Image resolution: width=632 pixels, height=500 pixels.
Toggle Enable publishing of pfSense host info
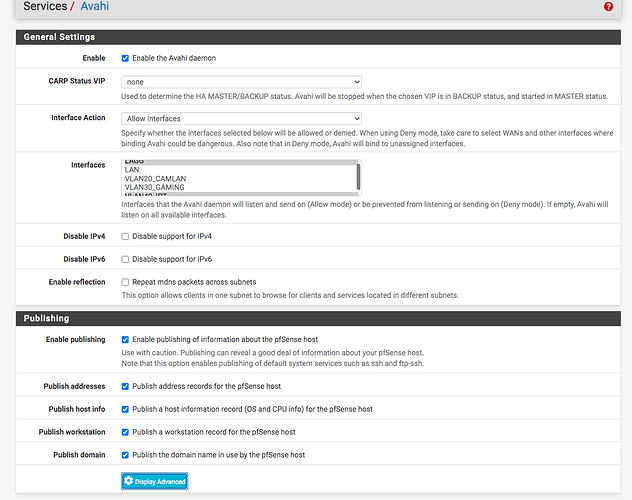coord(125,339)
